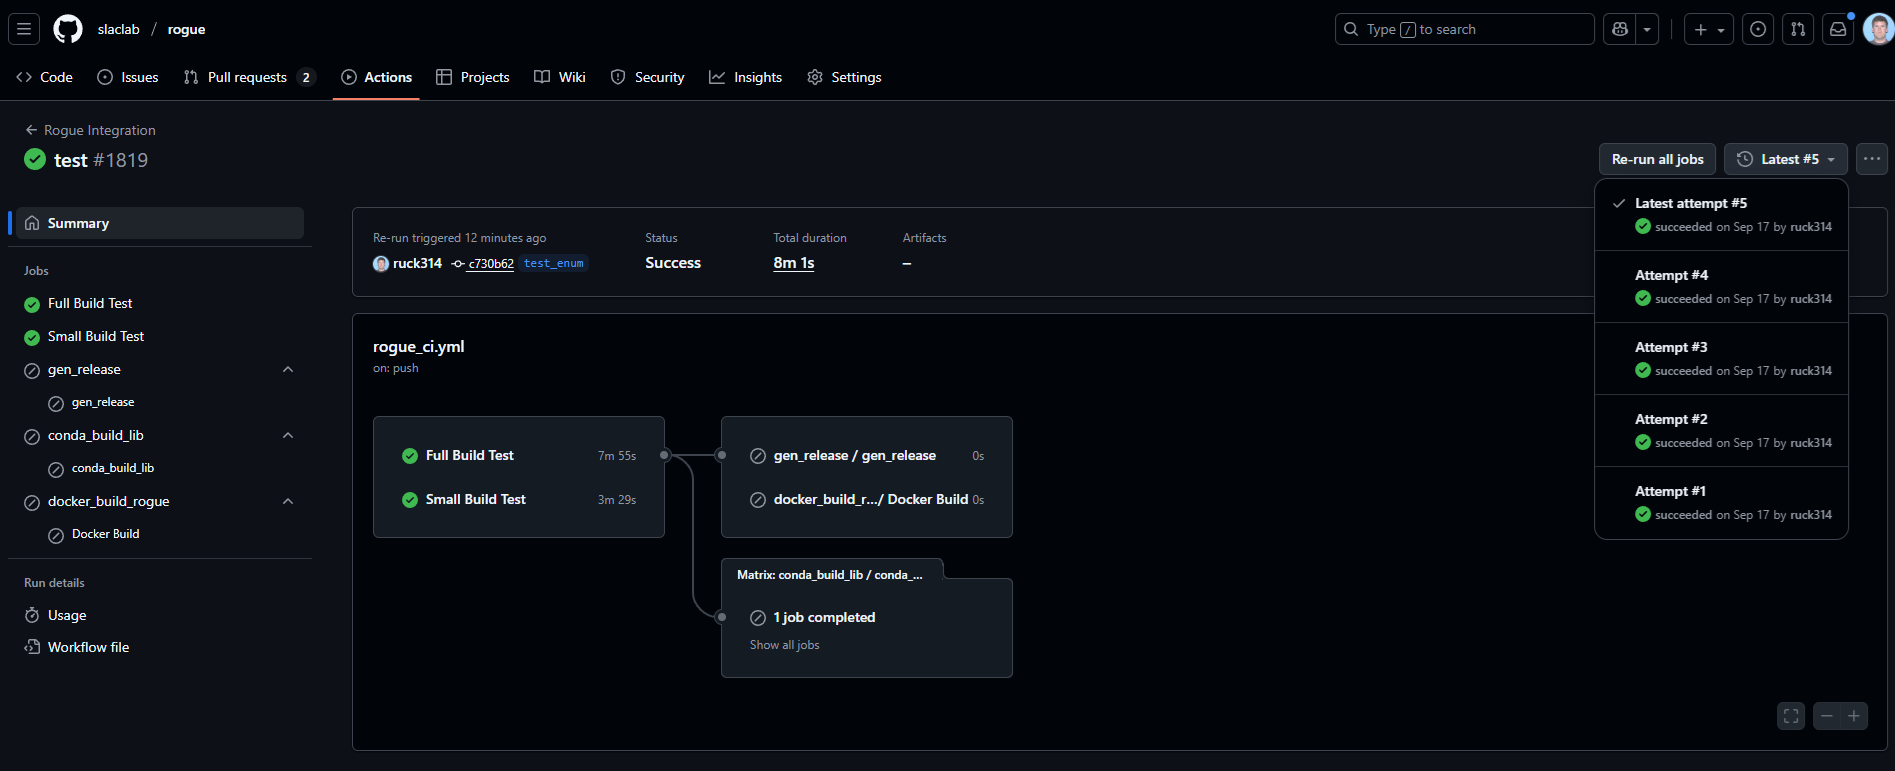Click the pull requests icon in header
The image size is (1895, 771).
click(x=1798, y=29)
